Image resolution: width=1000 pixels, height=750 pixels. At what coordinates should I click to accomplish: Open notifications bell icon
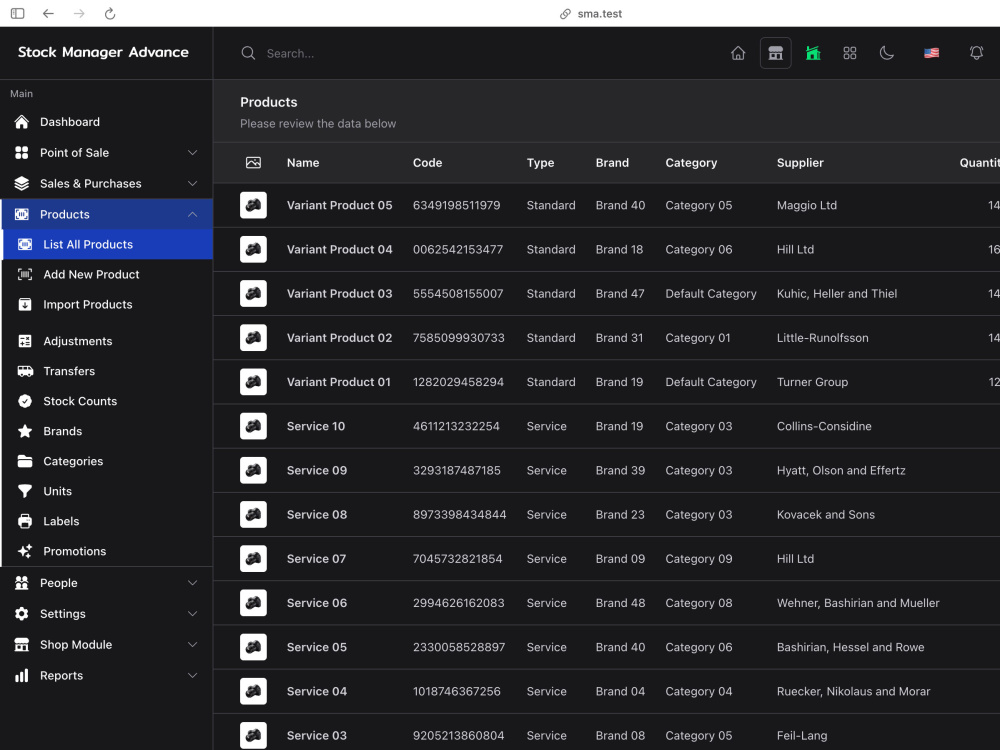[x=976, y=53]
